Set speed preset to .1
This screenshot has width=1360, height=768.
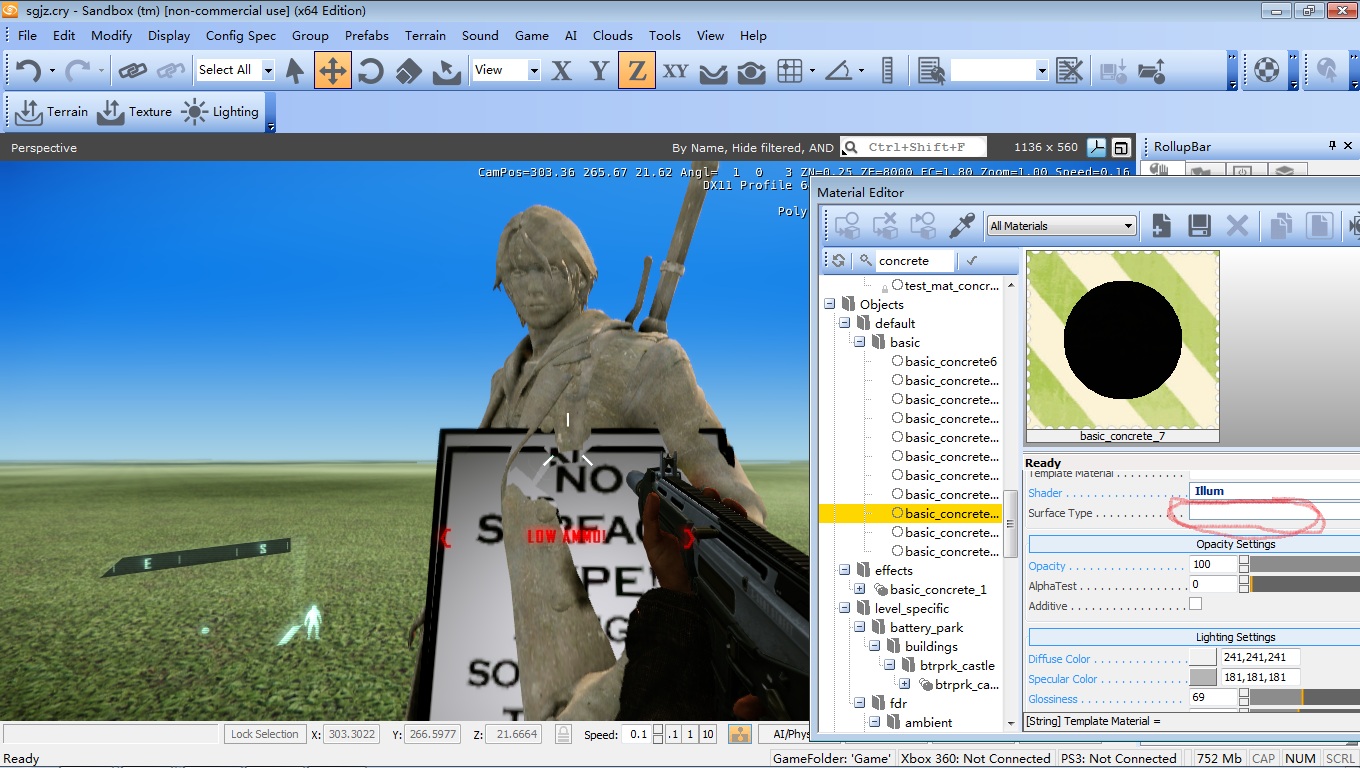(673, 734)
